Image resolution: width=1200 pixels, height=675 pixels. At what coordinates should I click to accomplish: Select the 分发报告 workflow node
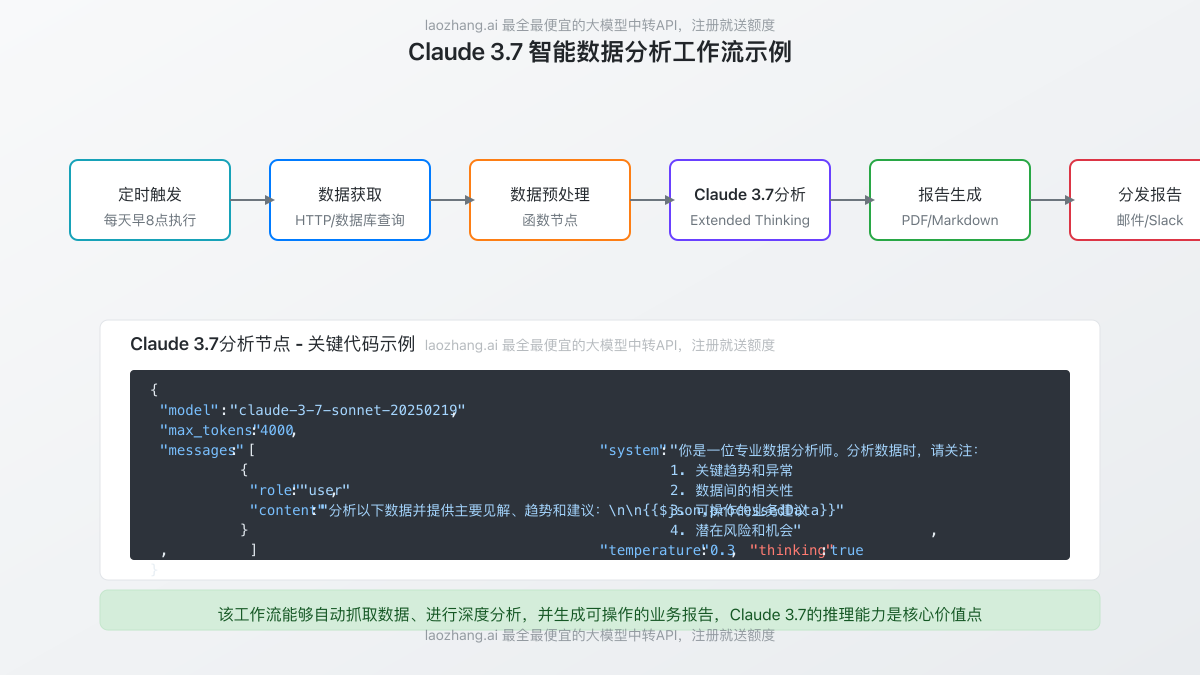pyautogui.click(x=1135, y=200)
